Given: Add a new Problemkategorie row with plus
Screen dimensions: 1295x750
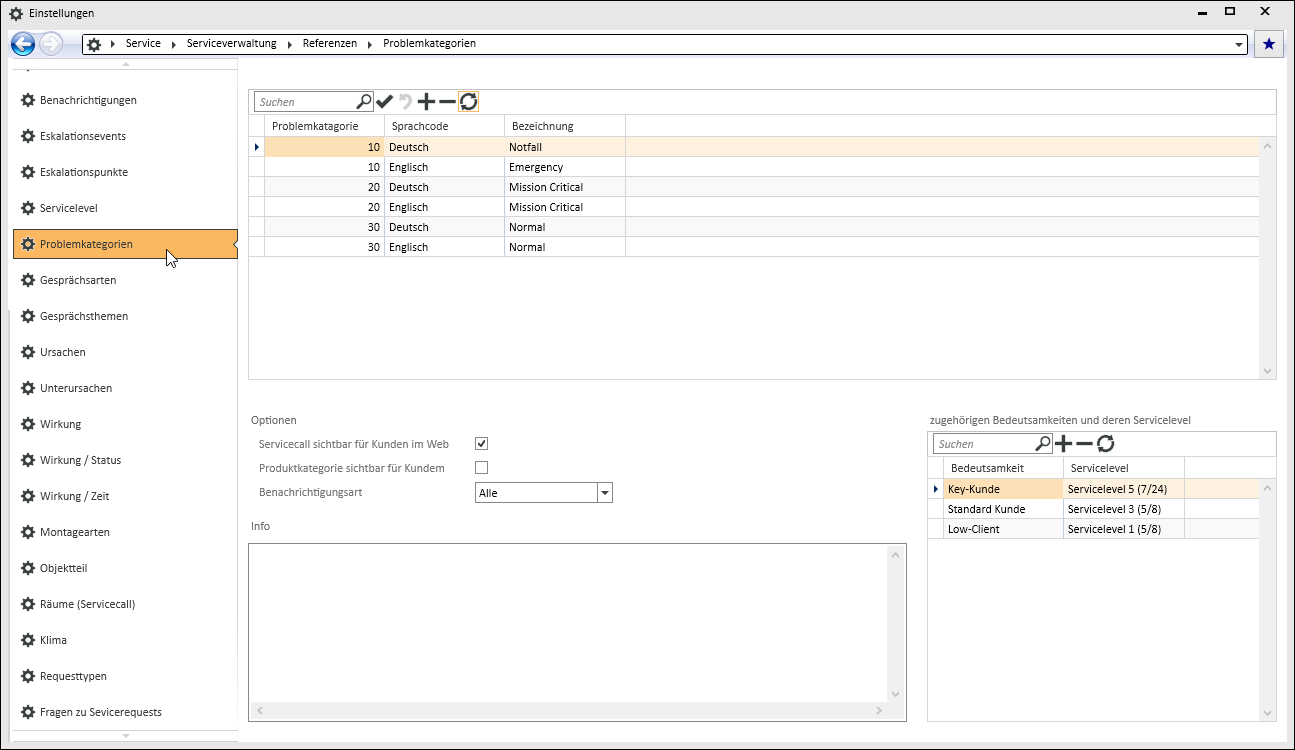Looking at the screenshot, I should coord(426,101).
